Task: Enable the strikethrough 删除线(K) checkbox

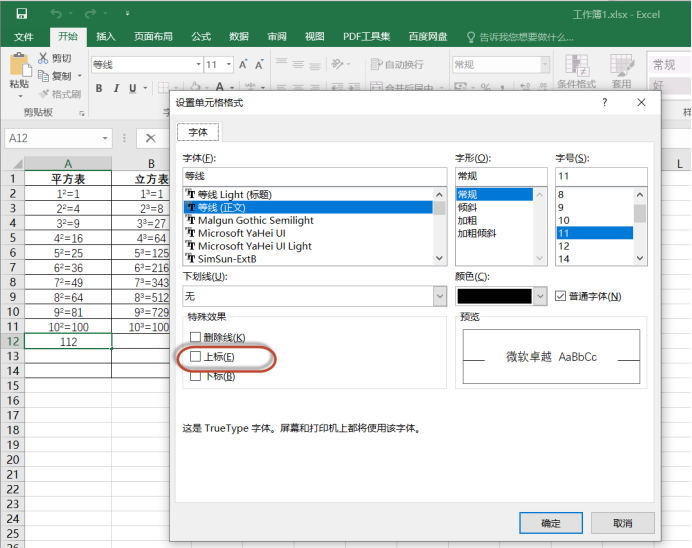Action: coord(195,338)
